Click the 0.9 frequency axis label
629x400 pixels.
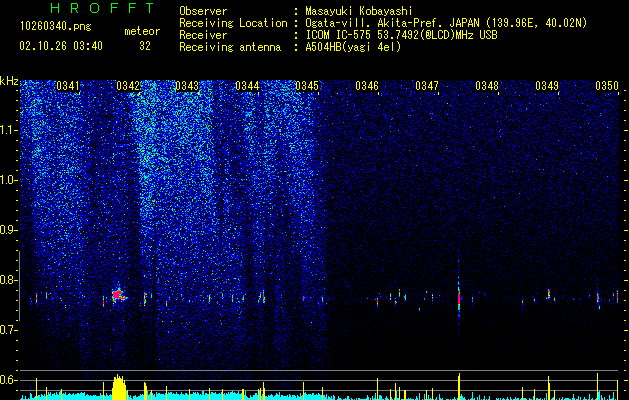pos(9,230)
